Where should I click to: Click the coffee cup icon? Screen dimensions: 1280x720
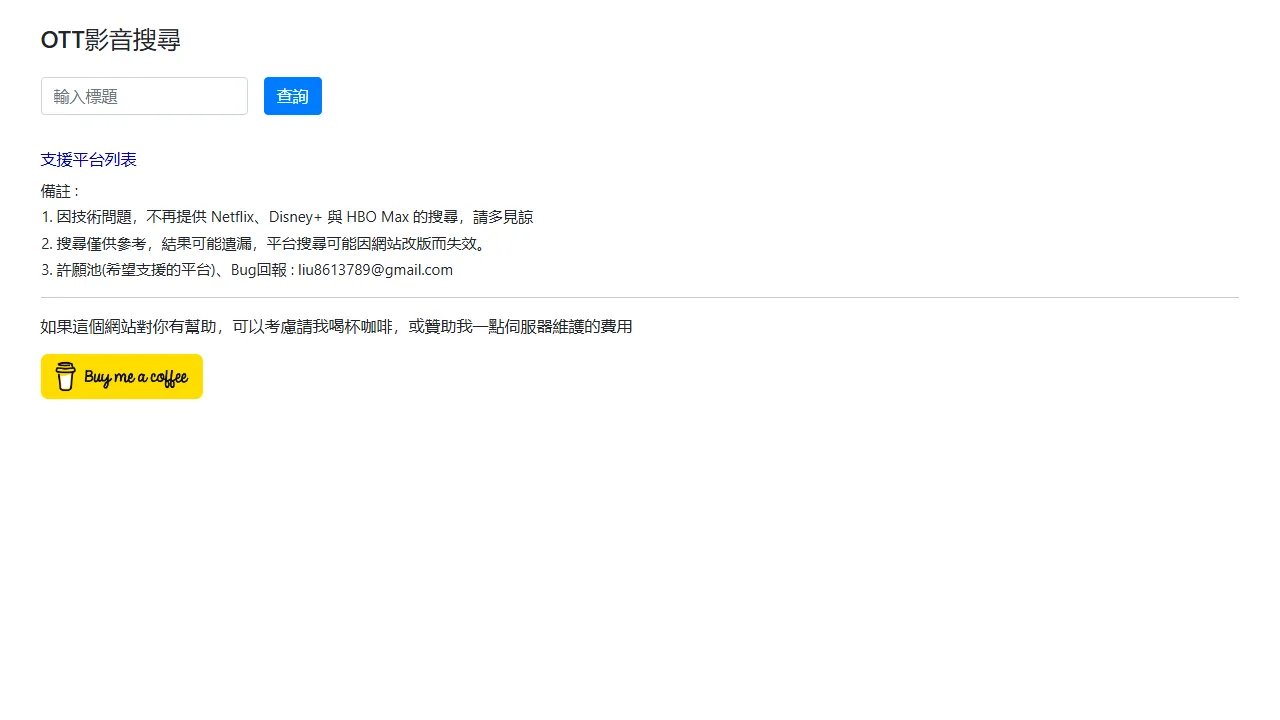(x=65, y=376)
